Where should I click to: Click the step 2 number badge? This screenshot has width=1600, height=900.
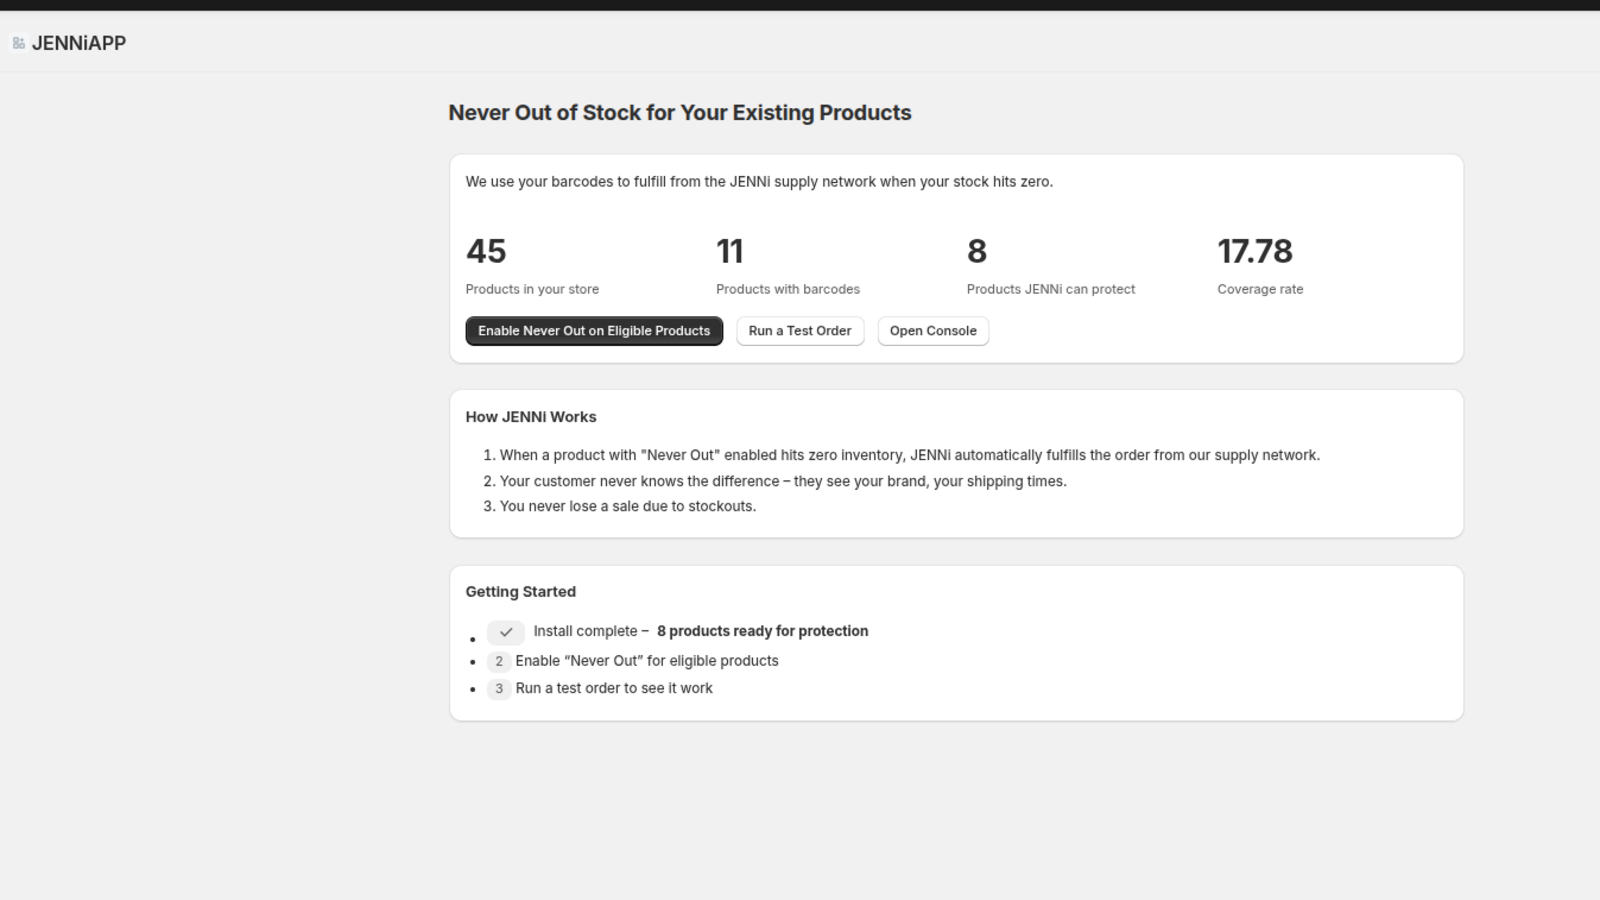click(499, 661)
